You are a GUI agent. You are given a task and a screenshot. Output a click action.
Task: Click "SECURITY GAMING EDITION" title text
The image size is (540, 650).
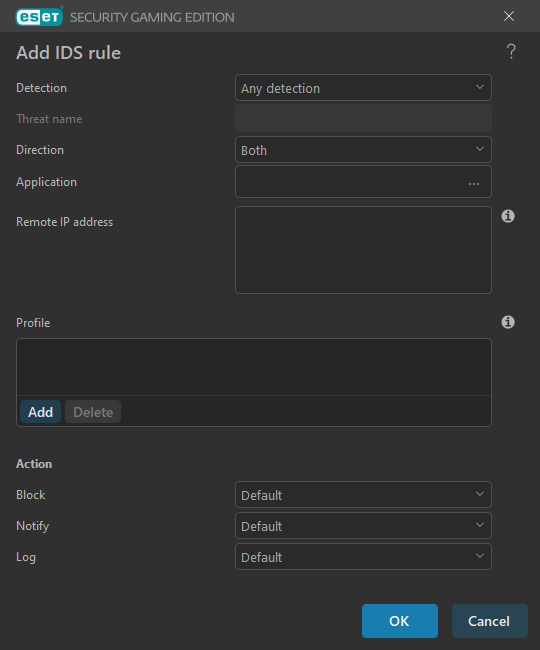[152, 17]
